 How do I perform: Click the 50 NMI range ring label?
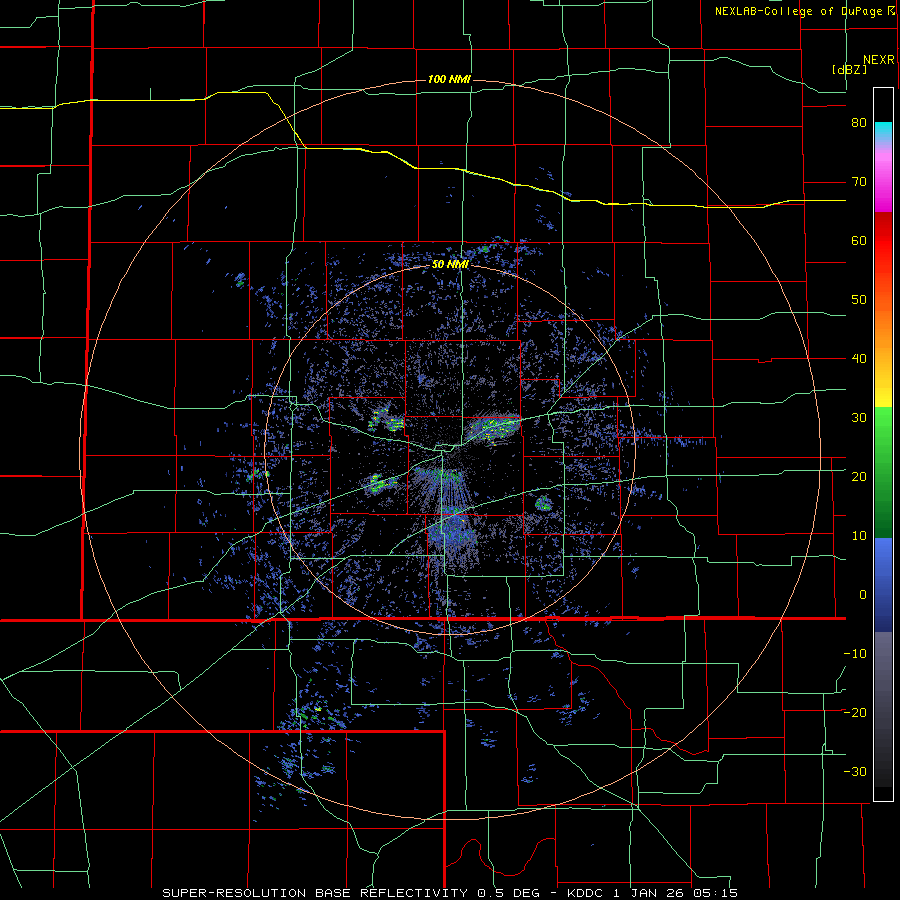click(x=451, y=265)
